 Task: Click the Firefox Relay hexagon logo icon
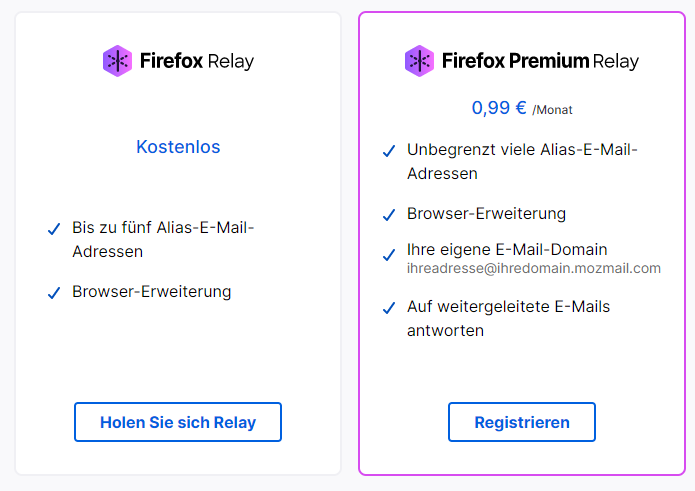coord(117,61)
